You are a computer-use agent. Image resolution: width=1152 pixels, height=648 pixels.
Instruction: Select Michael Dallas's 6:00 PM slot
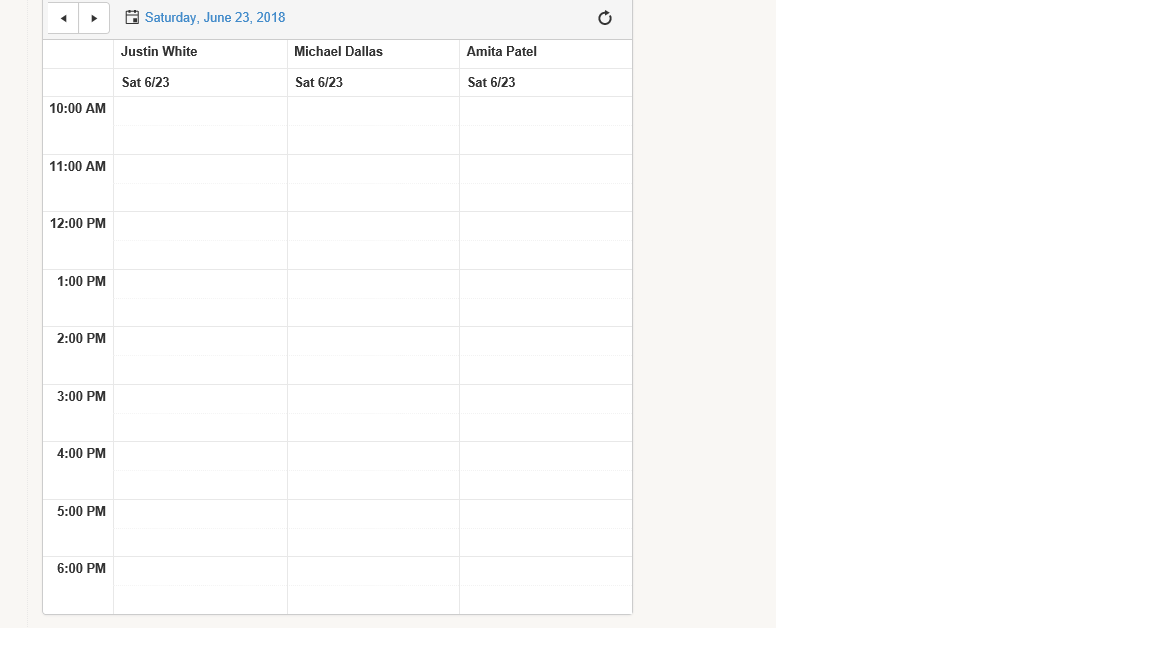tap(373, 571)
